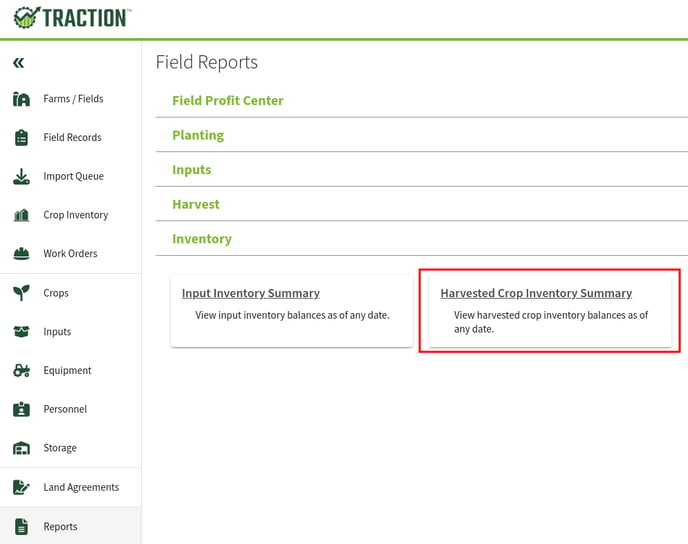Expand the Field Profit Center section
The image size is (688, 544).
pyautogui.click(x=228, y=100)
